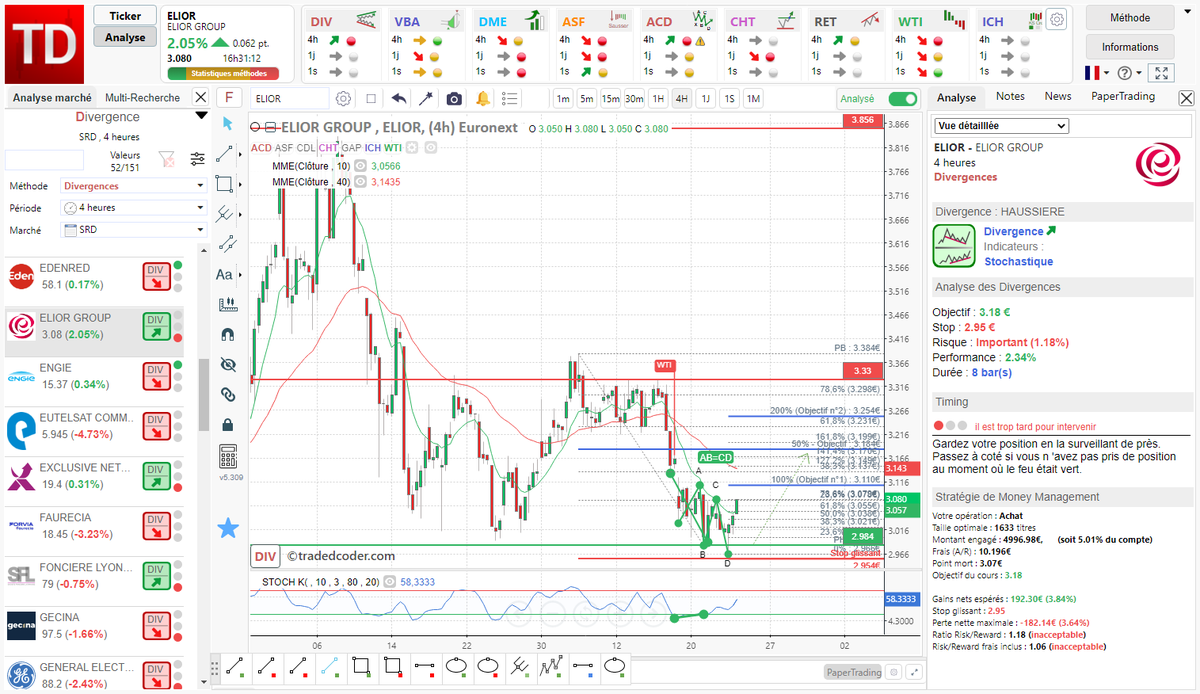1200x694 pixels.
Task: Click the Informations button
Action: (x=1130, y=47)
